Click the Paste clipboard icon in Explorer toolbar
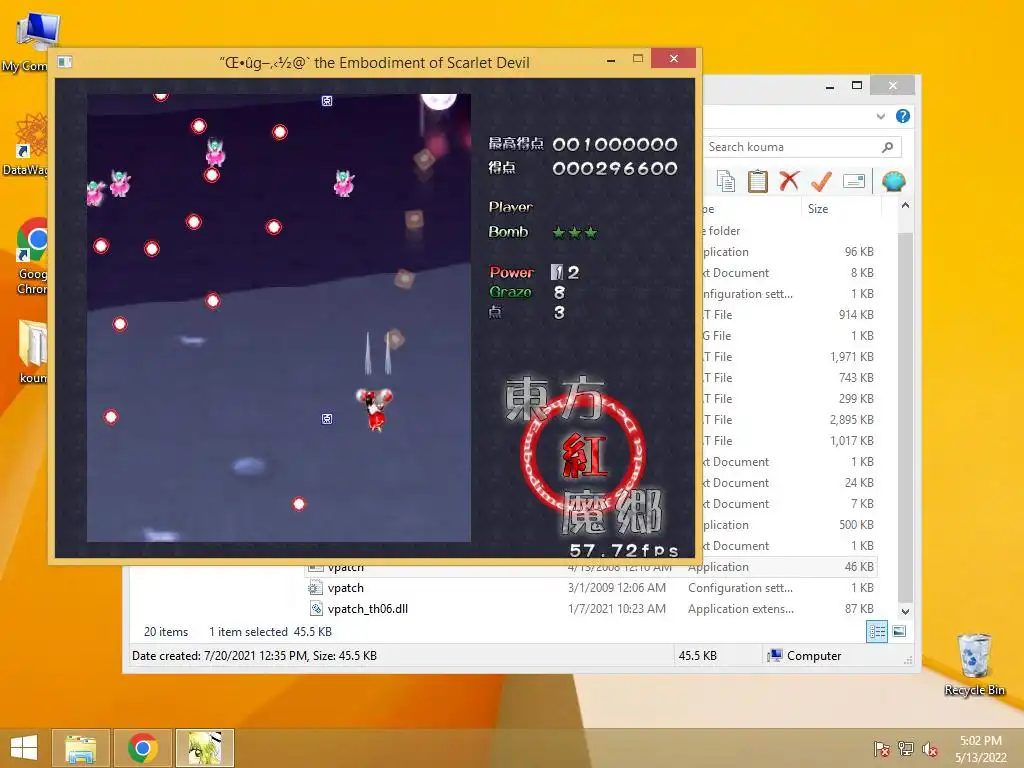 click(758, 181)
